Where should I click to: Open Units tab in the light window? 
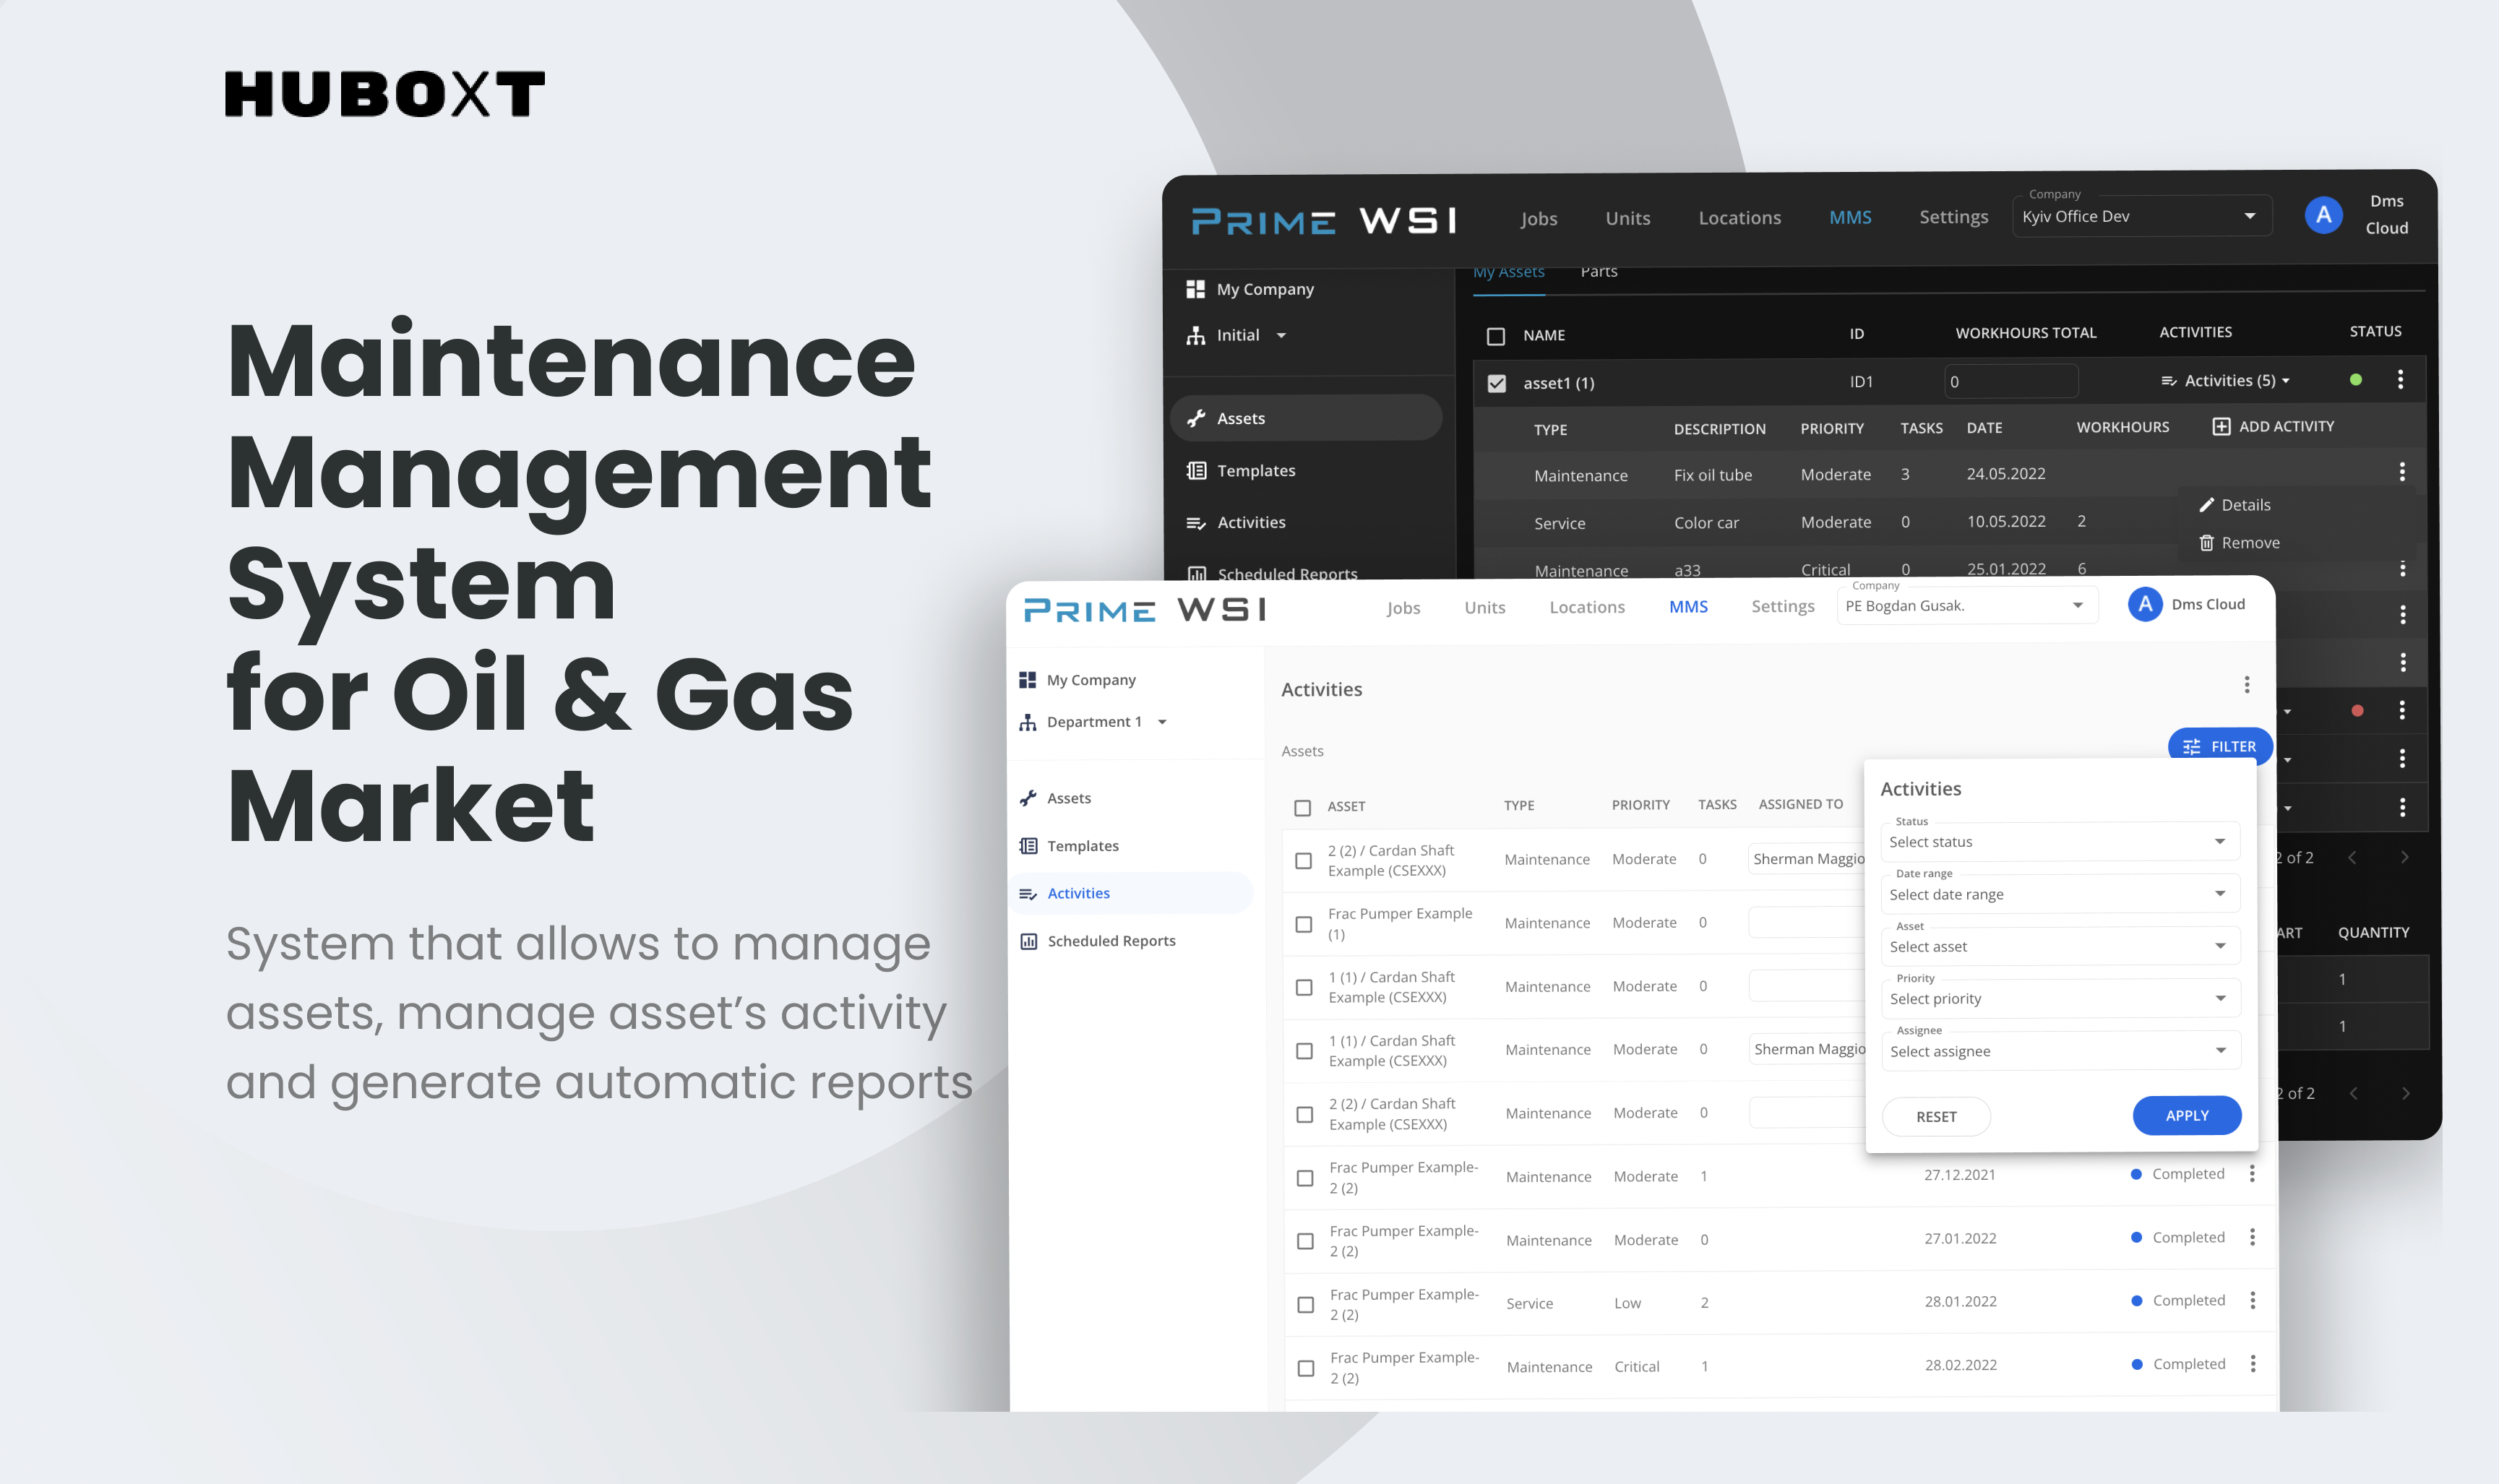click(1484, 607)
